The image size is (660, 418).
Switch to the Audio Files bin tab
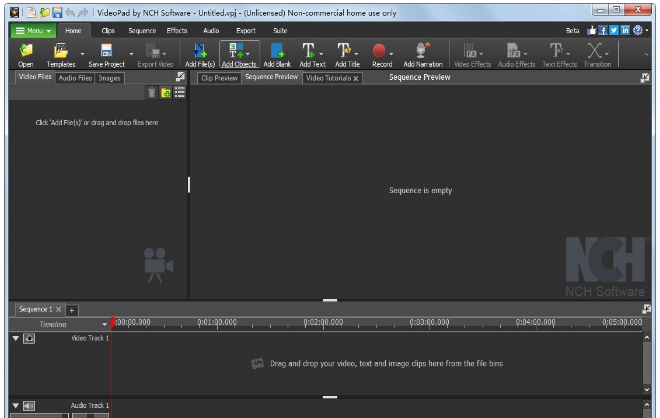coord(75,77)
